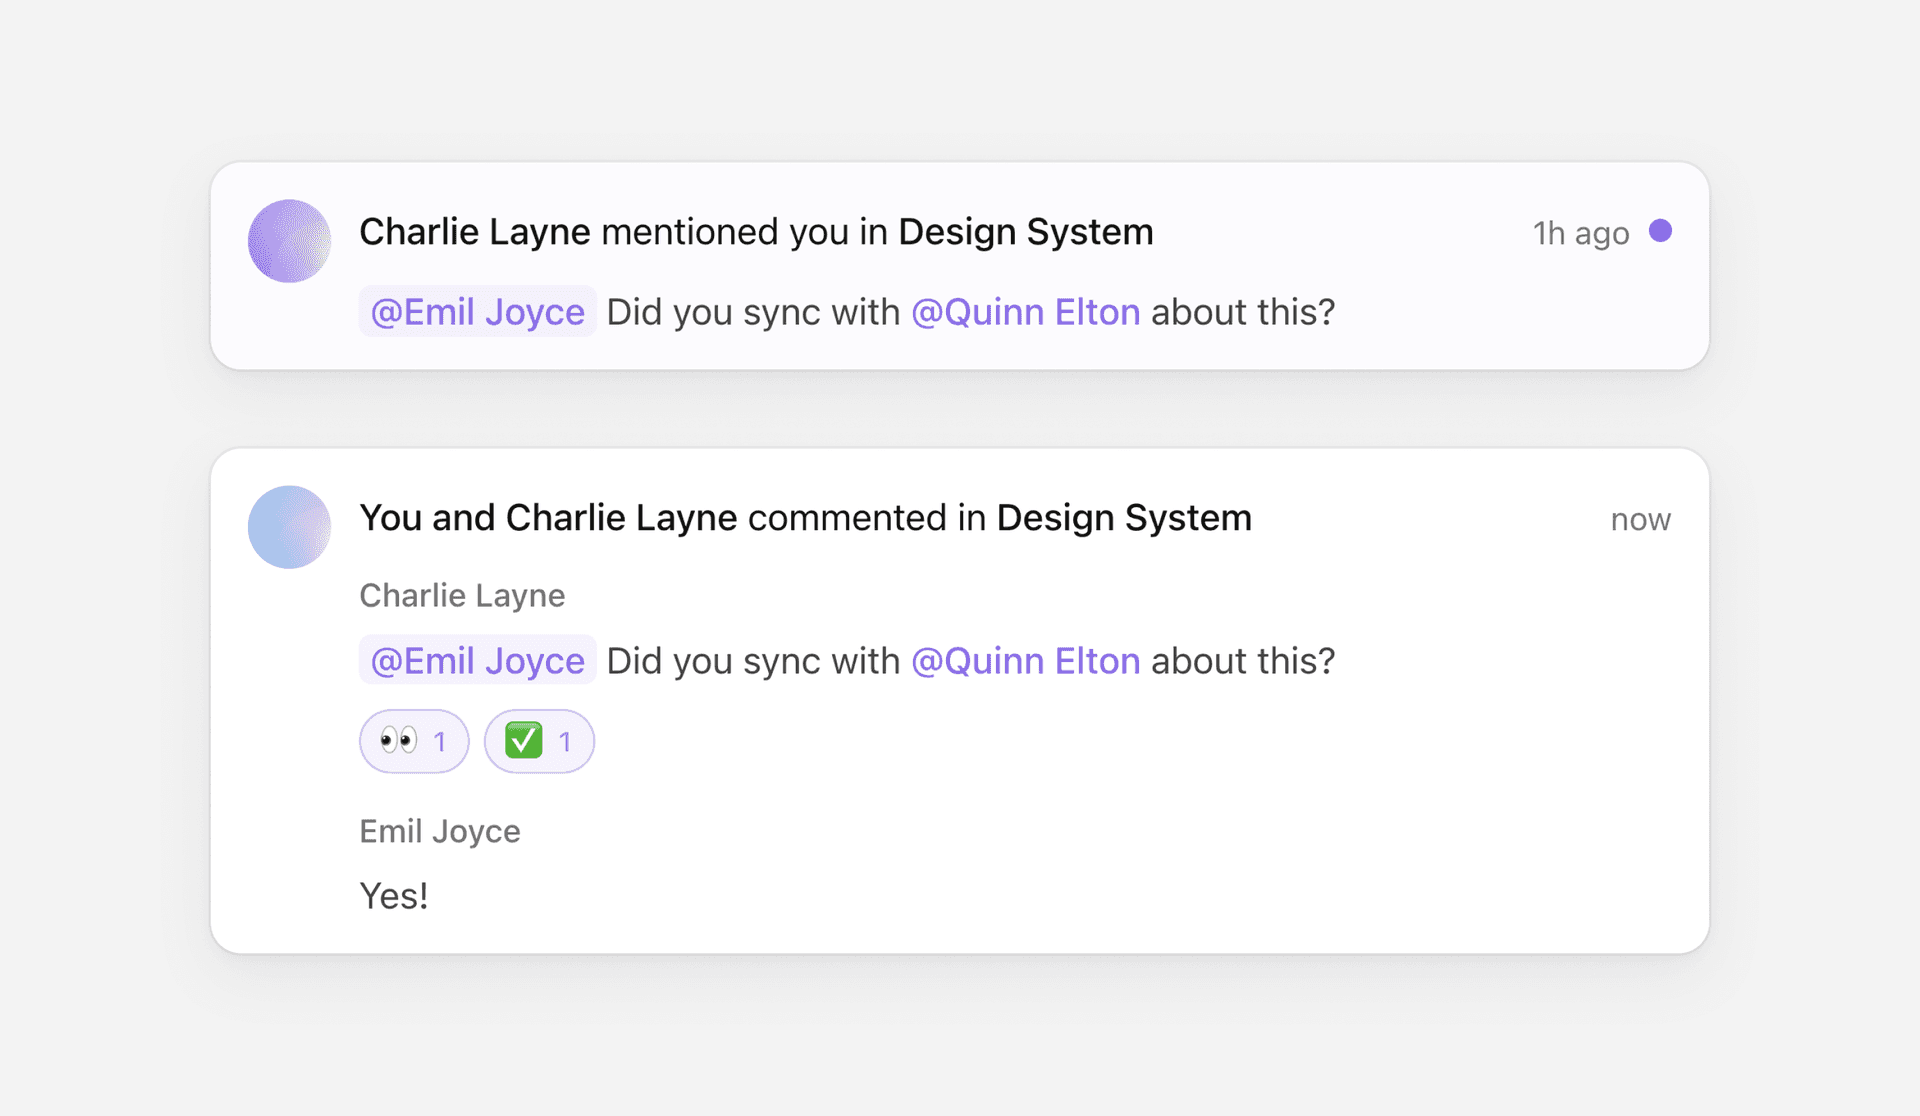The height and width of the screenshot is (1116, 1920).
Task: Click @Quinn Elton mention in the top notification
Action: (x=1025, y=312)
